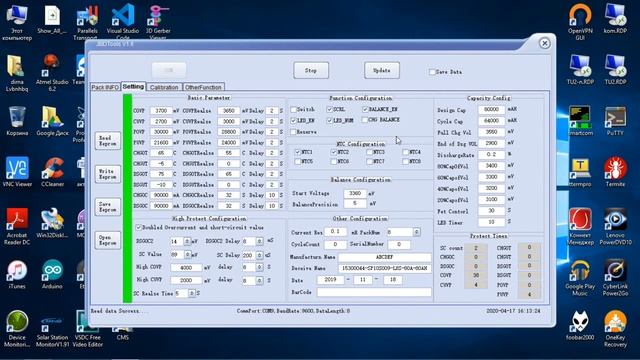Click the BarCode input field
640x360 pixels.
pyautogui.click(x=374, y=292)
